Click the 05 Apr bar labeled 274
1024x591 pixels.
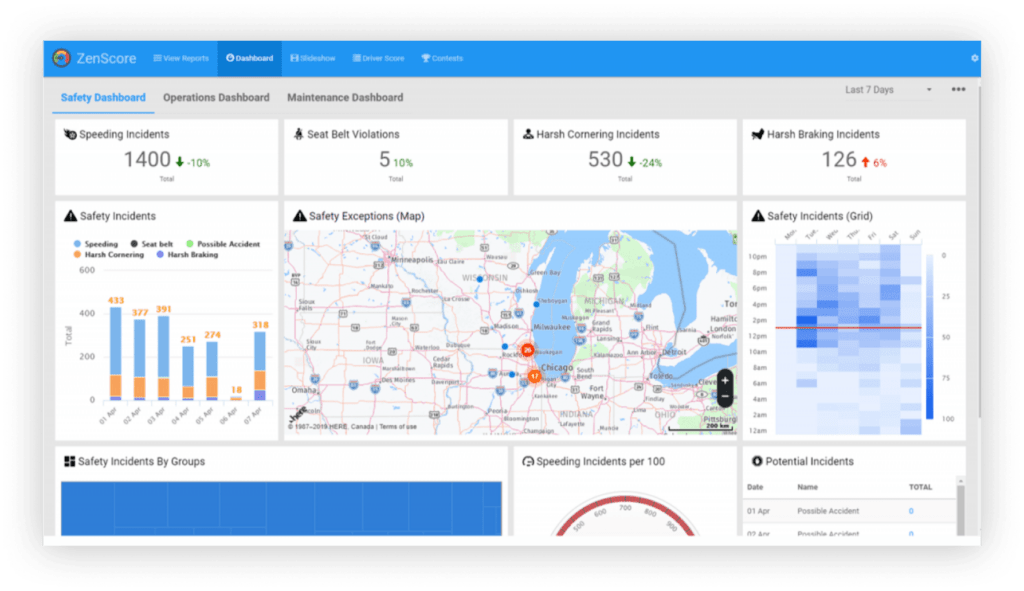[212, 370]
